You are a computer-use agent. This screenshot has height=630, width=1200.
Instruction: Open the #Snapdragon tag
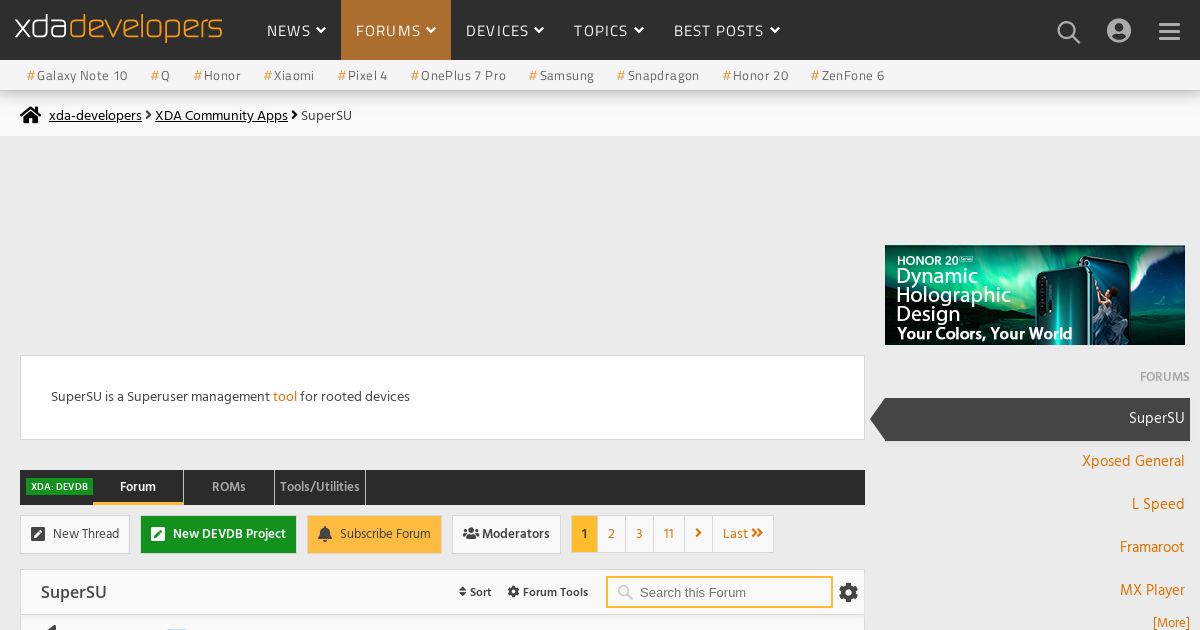[x=658, y=76]
